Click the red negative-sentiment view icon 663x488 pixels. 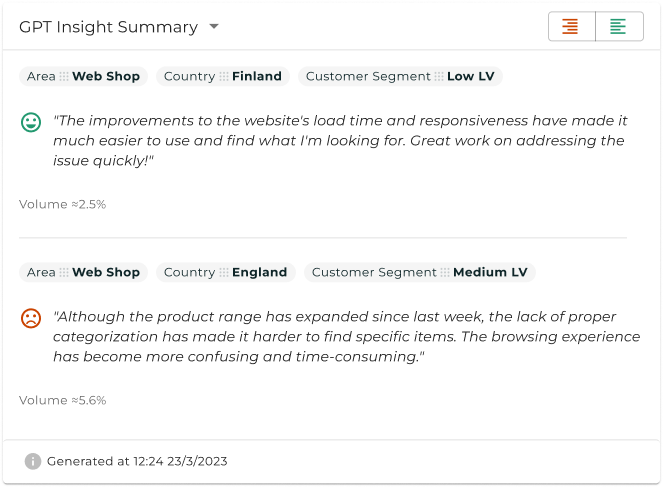[571, 26]
